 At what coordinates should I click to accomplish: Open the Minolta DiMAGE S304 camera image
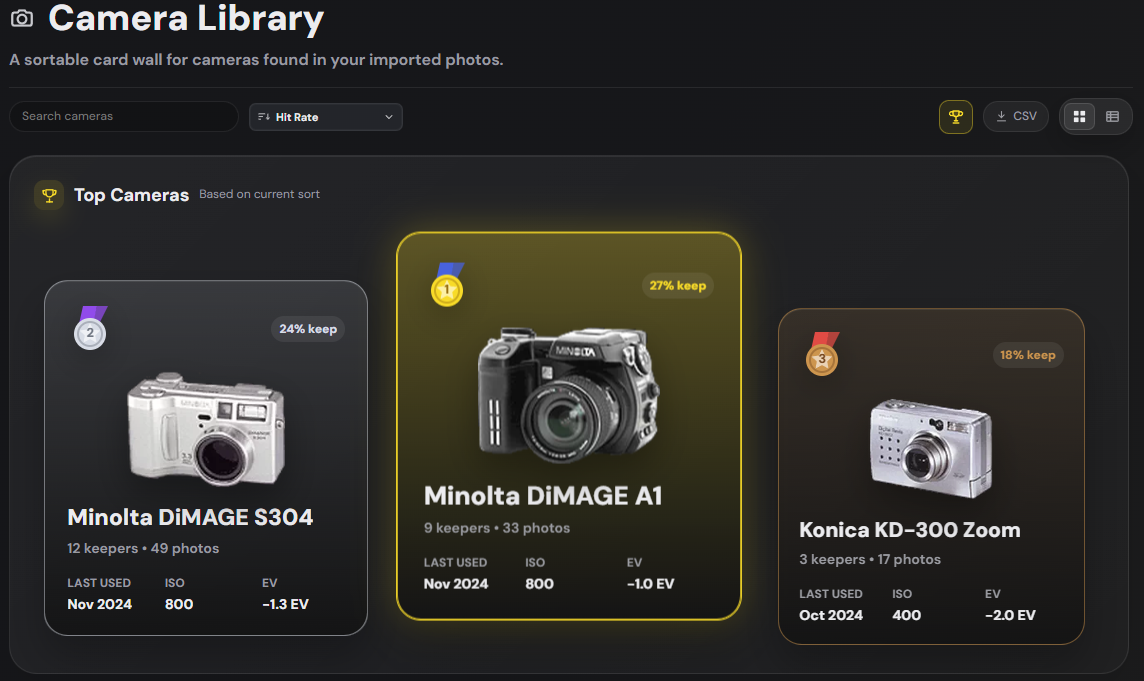tap(206, 429)
